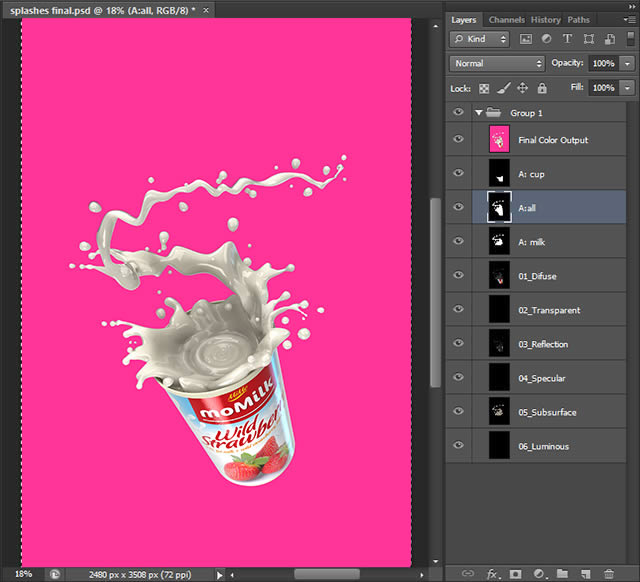Hide the 05_Subsurface layer
The image size is (640, 582).
458,411
